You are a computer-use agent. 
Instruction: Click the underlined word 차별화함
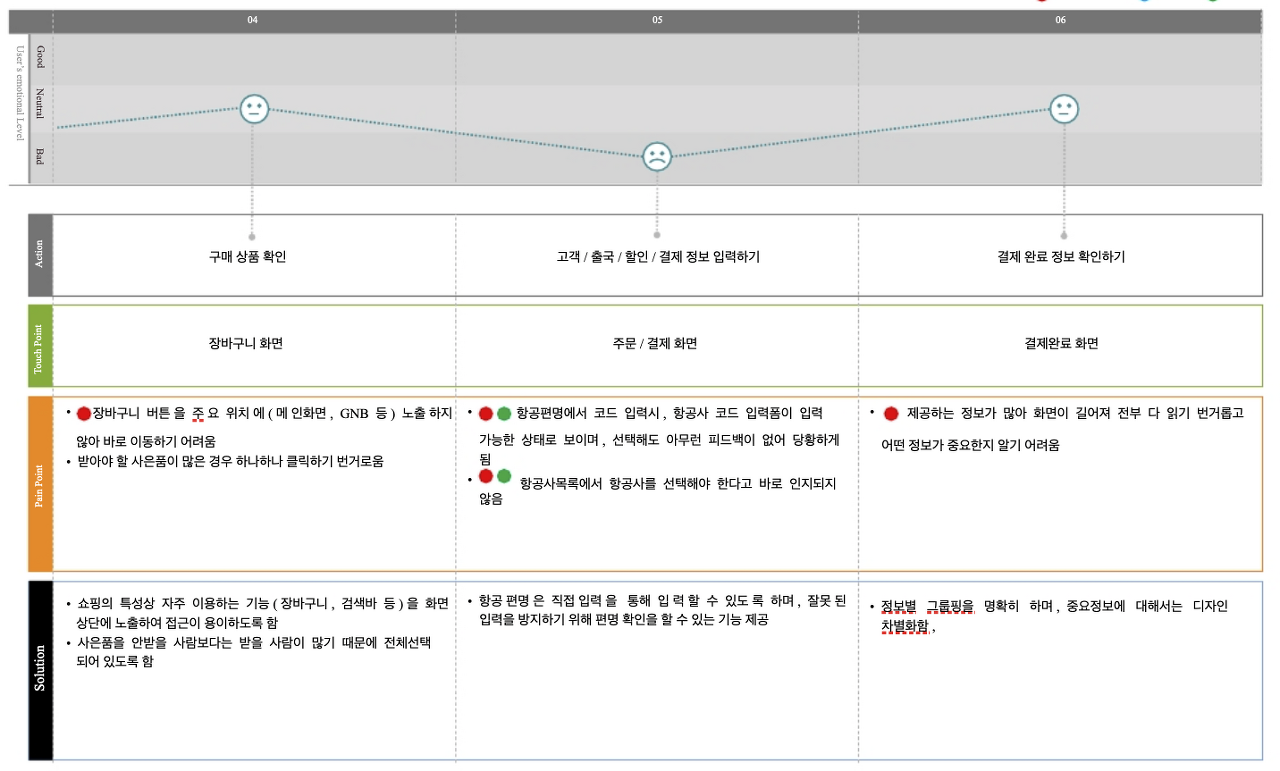[905, 626]
